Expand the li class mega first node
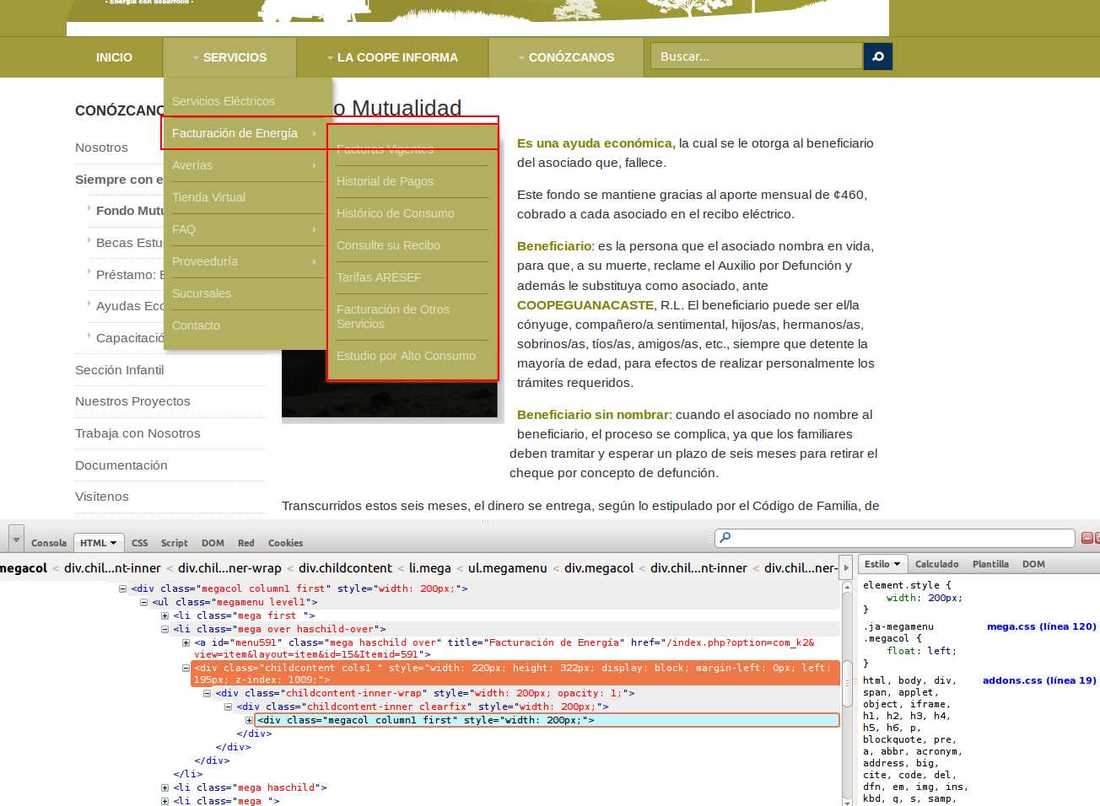 (165, 615)
